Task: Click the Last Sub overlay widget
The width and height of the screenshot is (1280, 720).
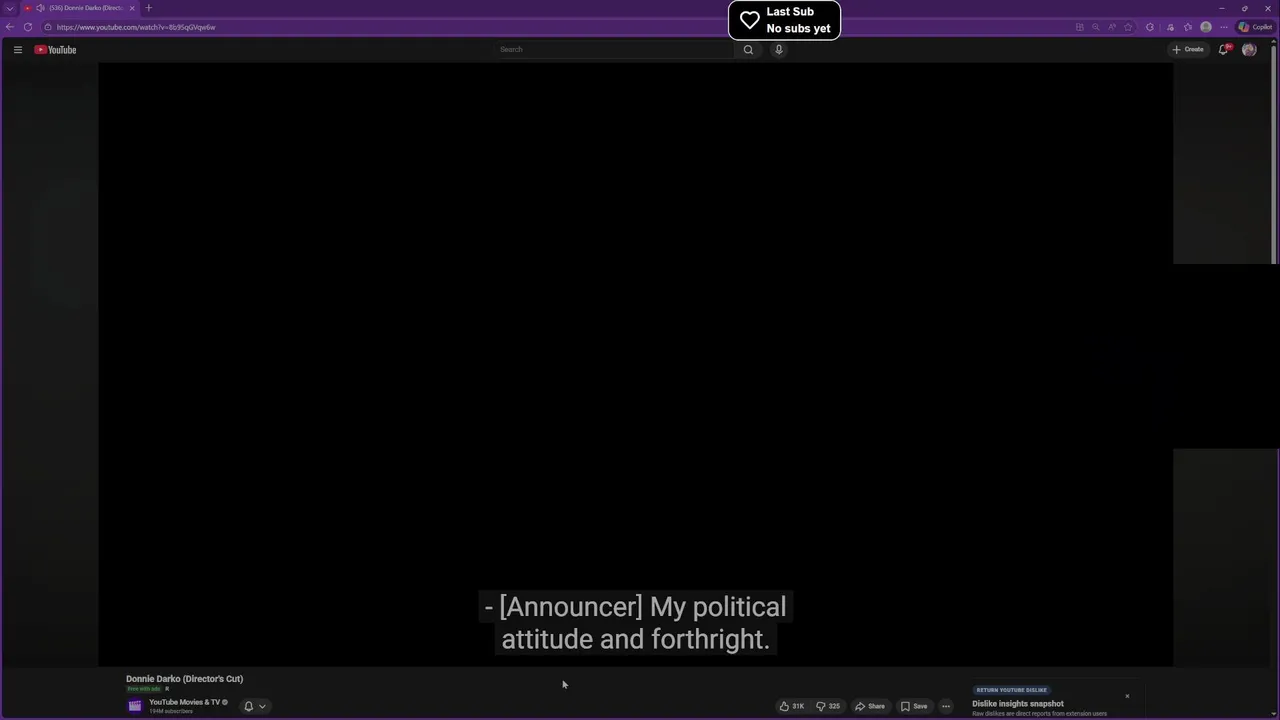Action: click(784, 20)
